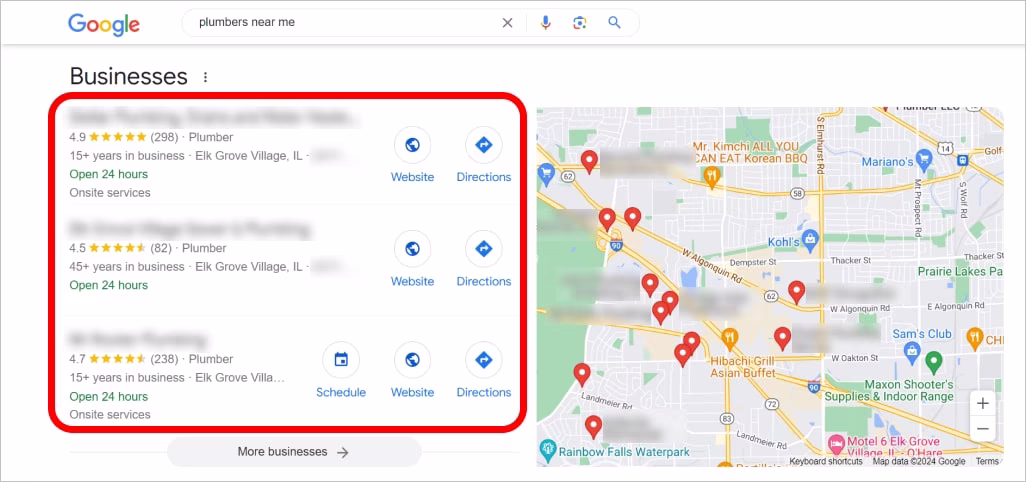Clear the search query with the X
The image size is (1026, 482).
tap(507, 23)
